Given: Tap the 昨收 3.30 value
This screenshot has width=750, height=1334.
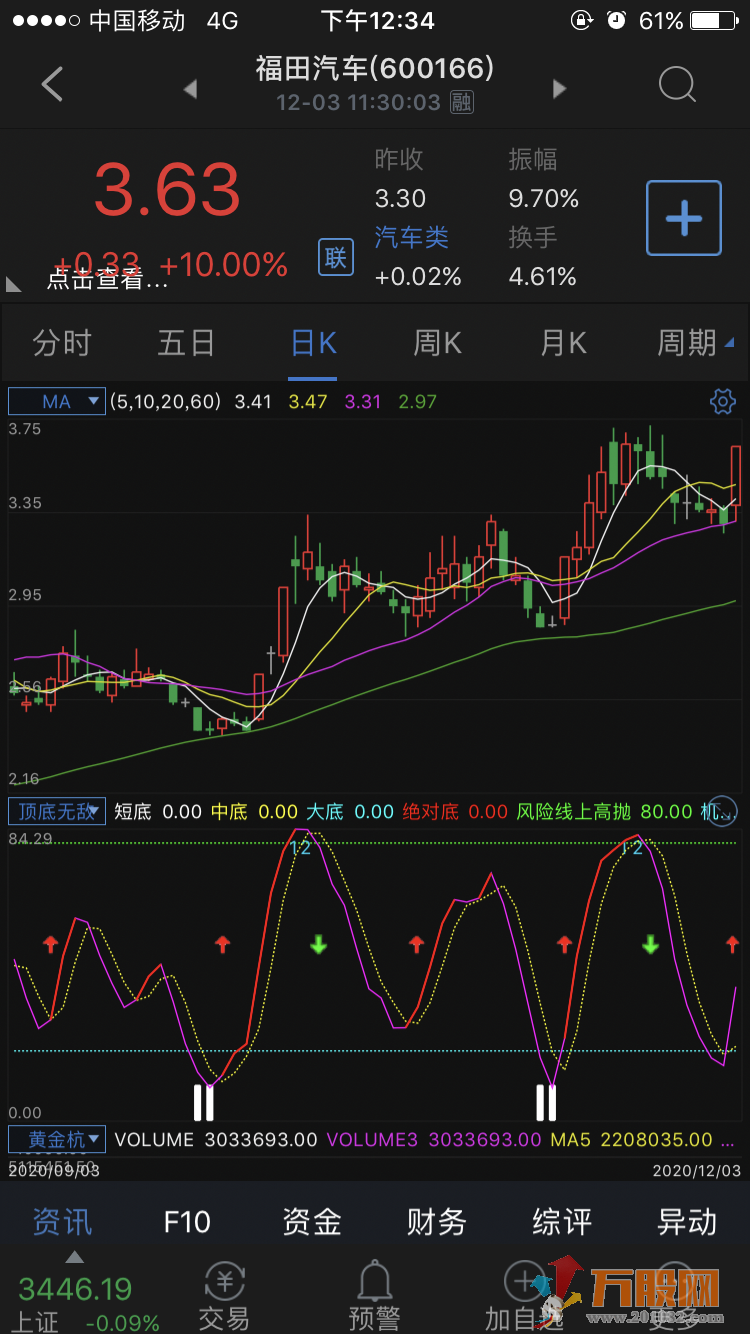Looking at the screenshot, I should [x=400, y=198].
